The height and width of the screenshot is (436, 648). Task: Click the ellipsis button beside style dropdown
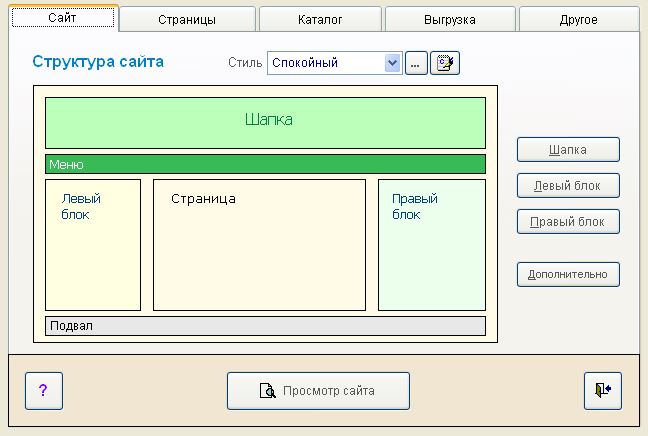pyautogui.click(x=416, y=63)
